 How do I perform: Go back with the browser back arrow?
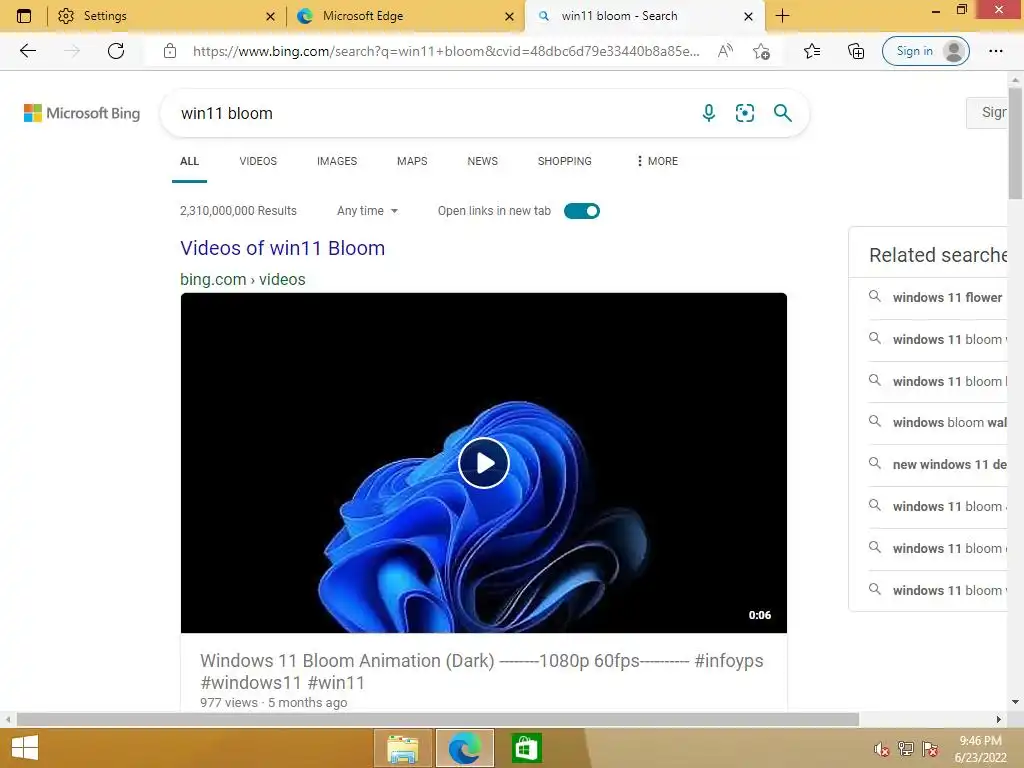(27, 51)
